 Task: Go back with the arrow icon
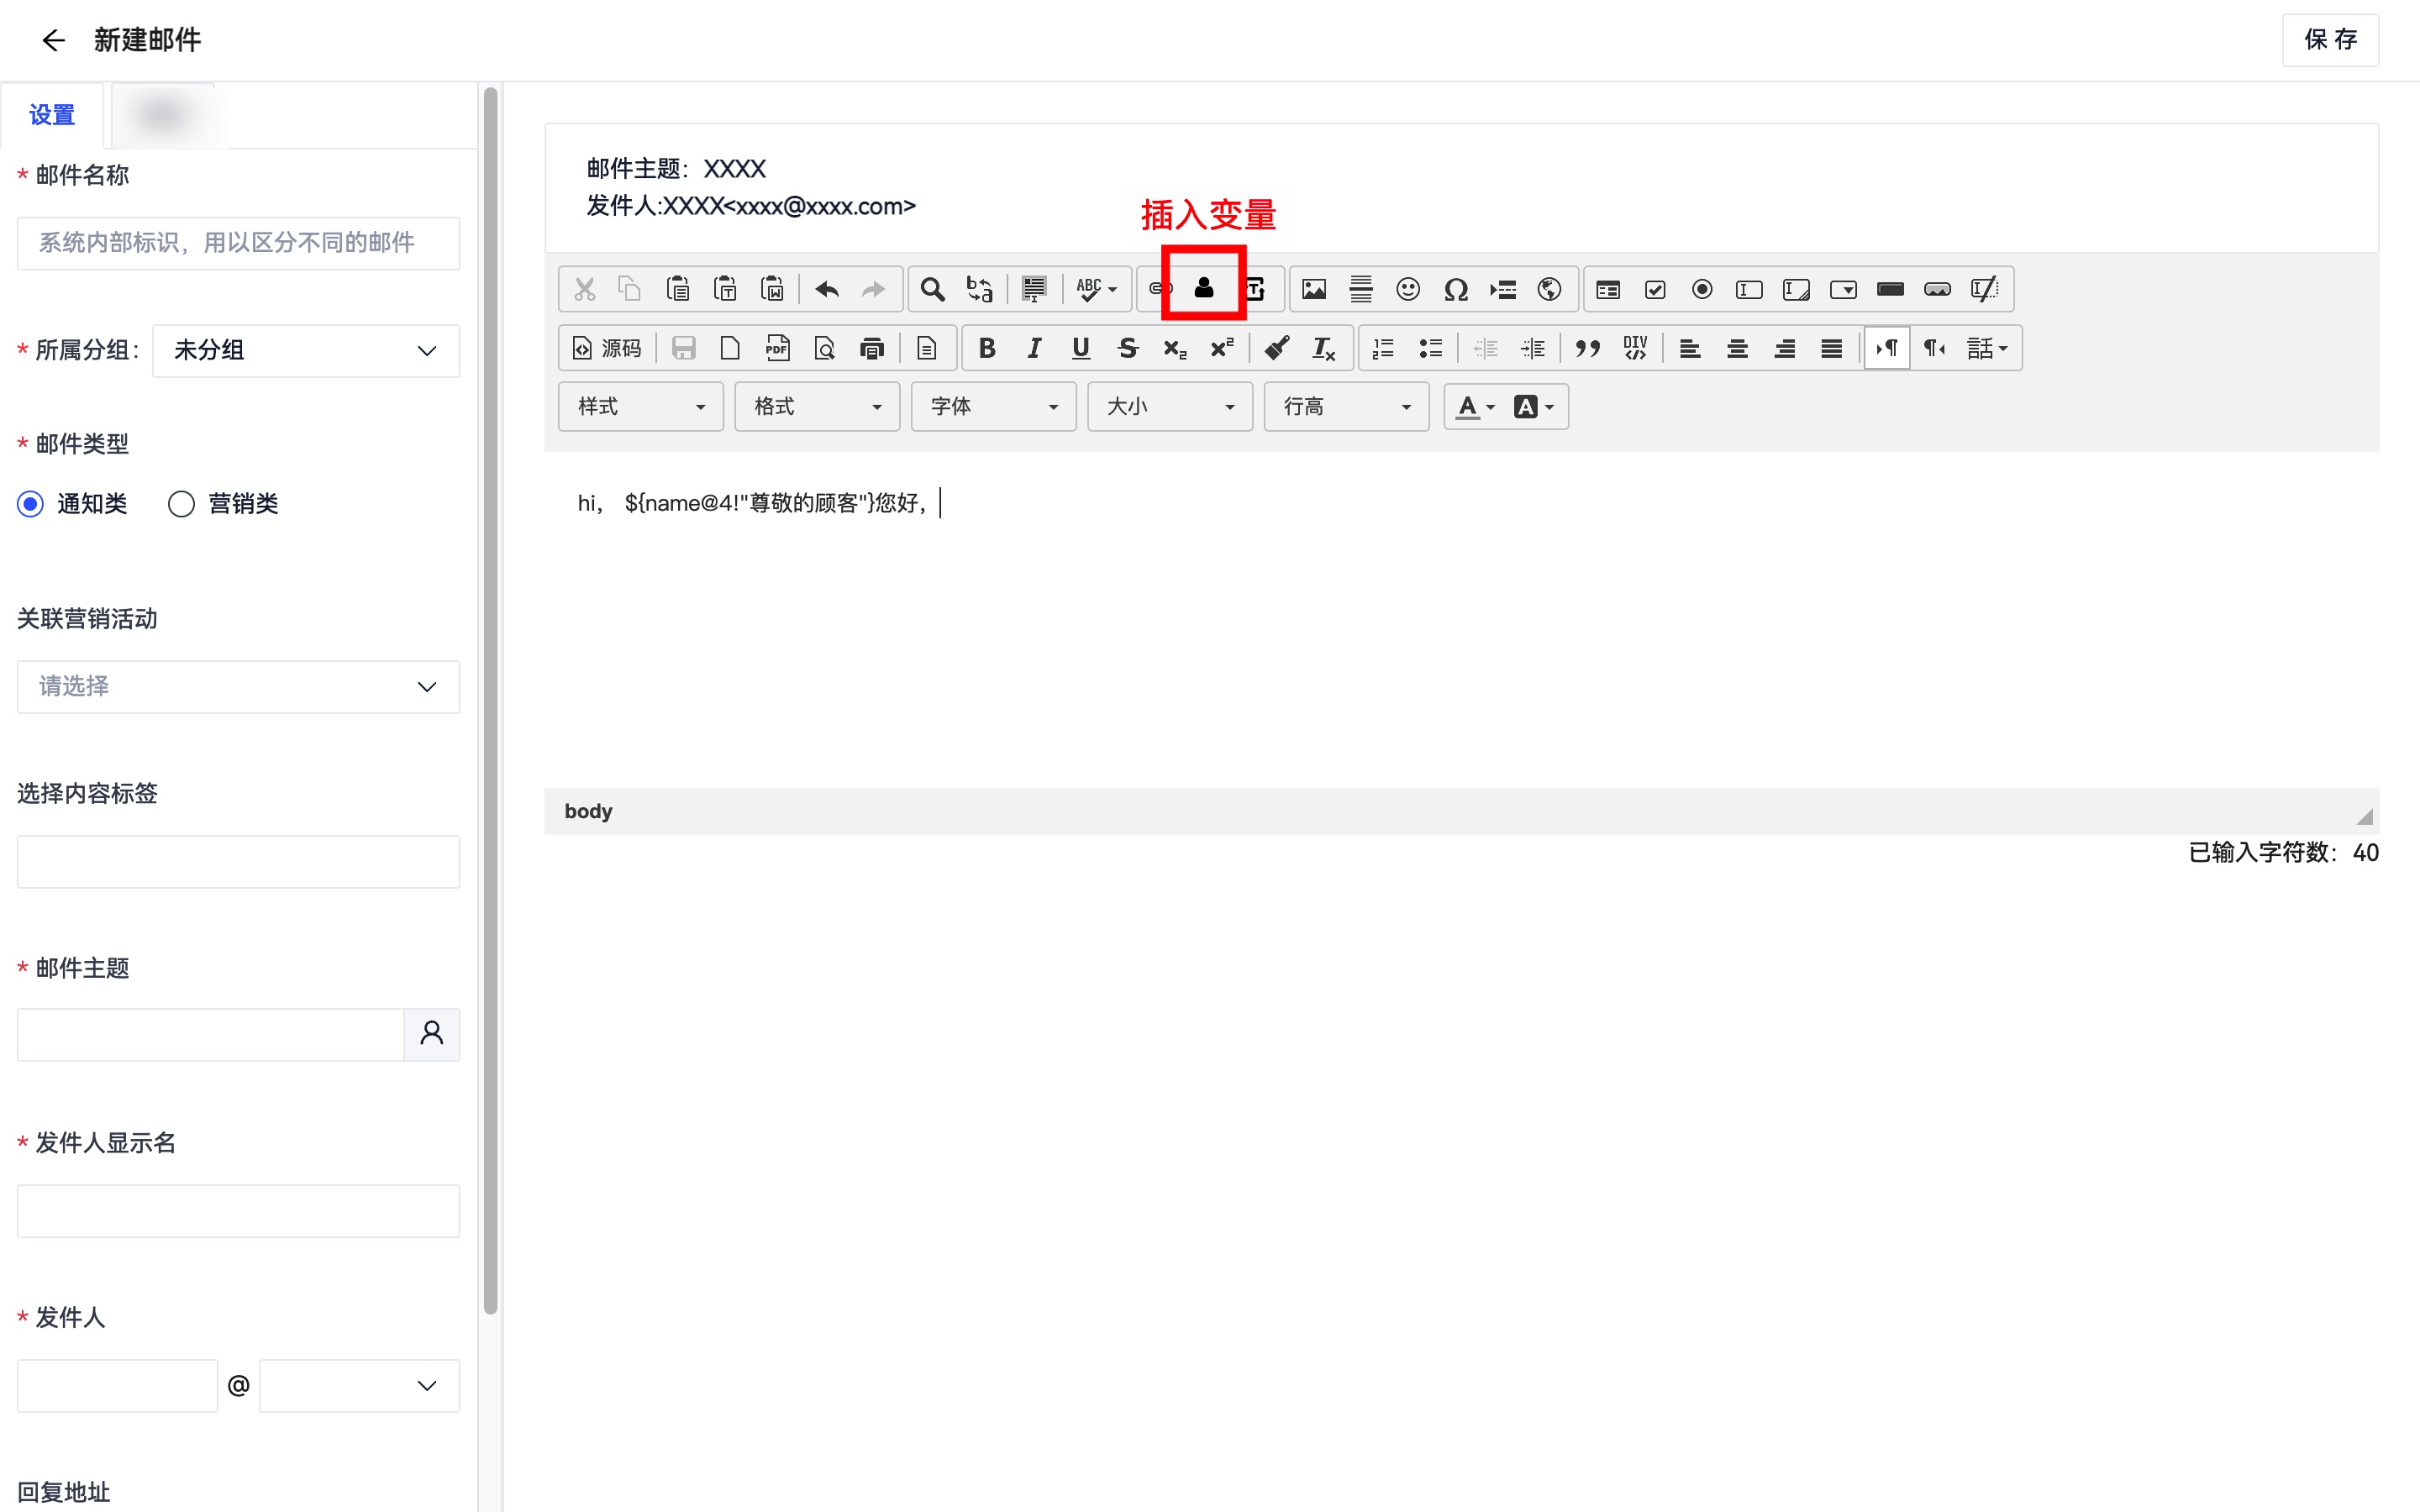(x=54, y=40)
